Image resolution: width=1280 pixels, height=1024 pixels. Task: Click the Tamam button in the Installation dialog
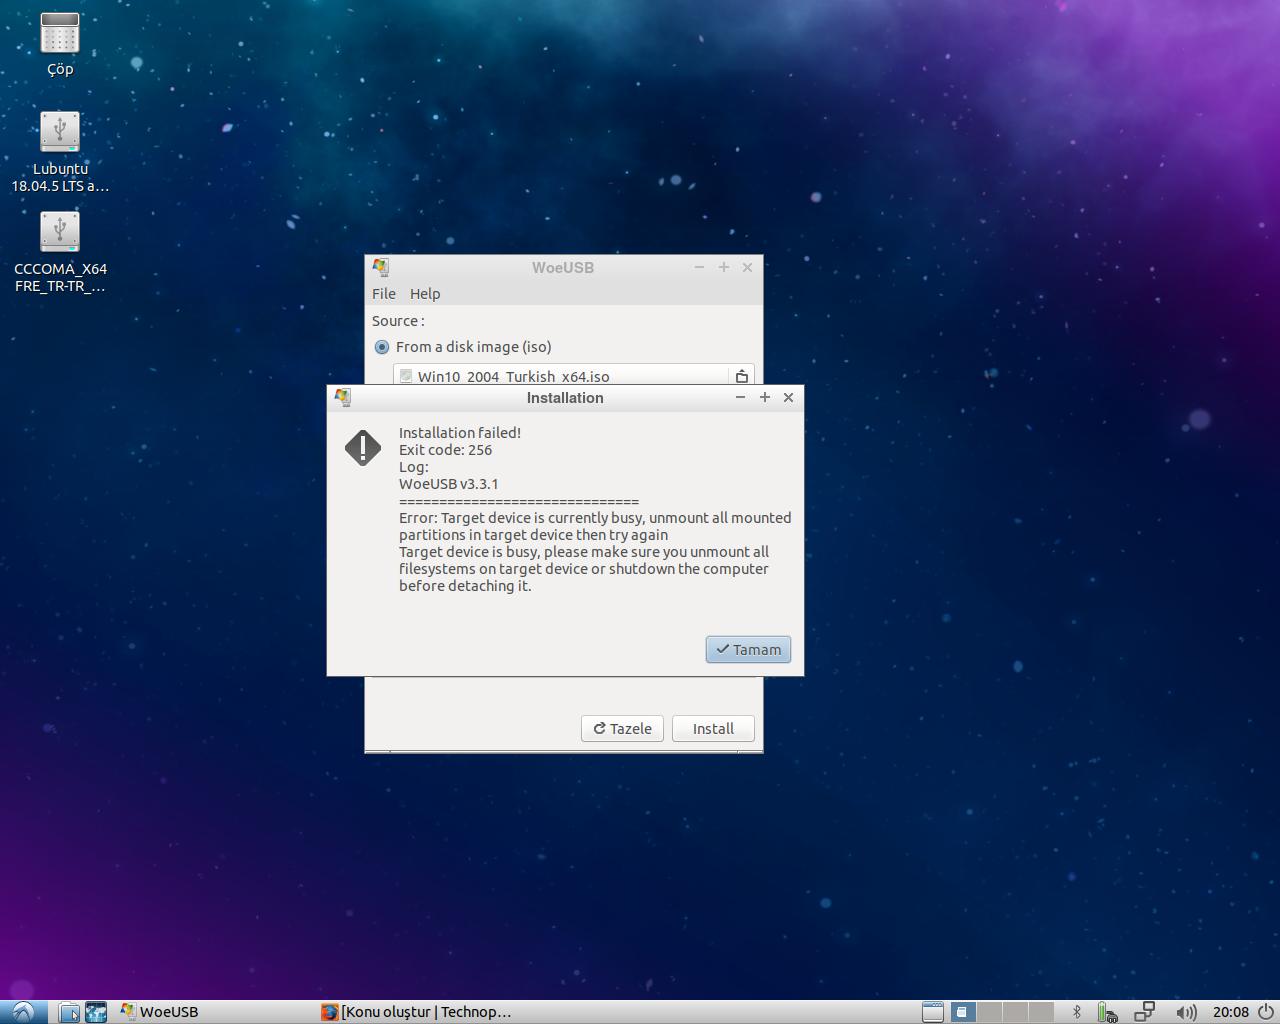[748, 649]
